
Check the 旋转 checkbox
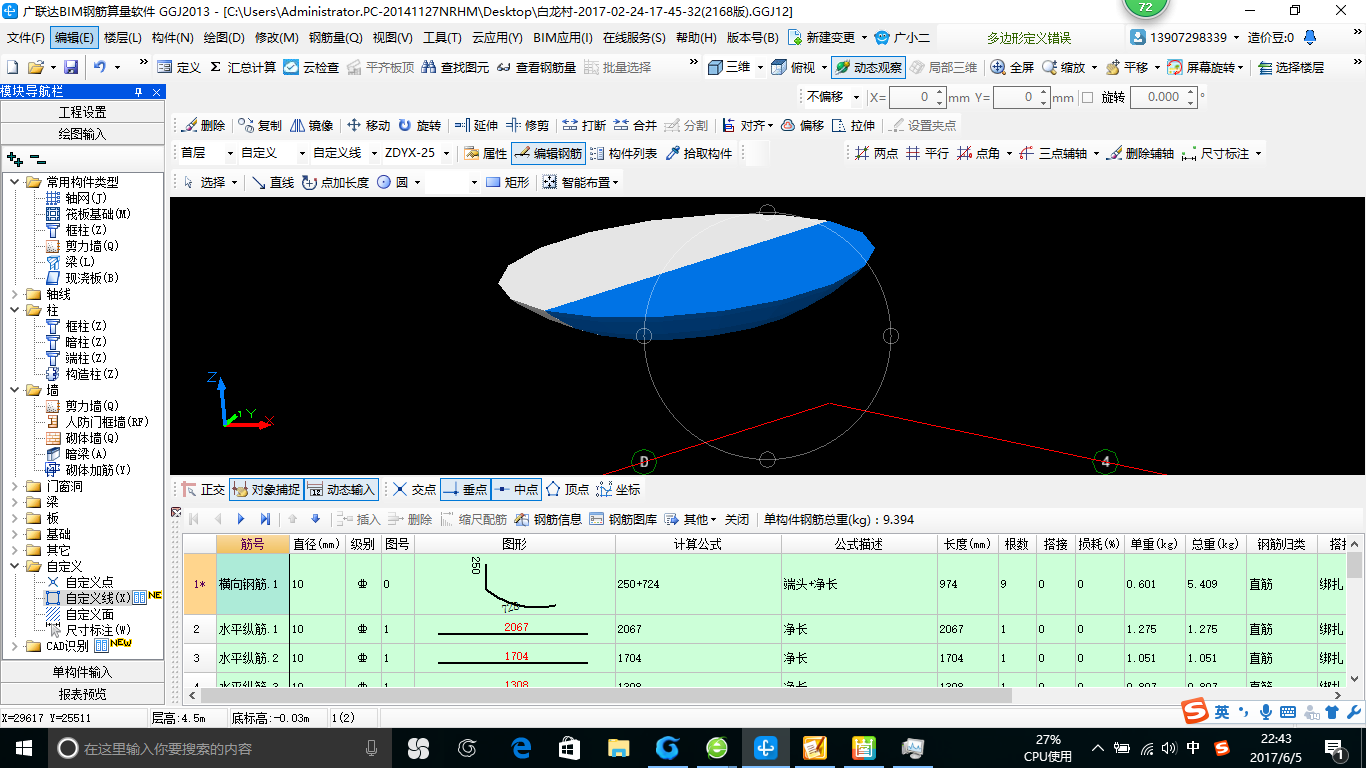1087,97
